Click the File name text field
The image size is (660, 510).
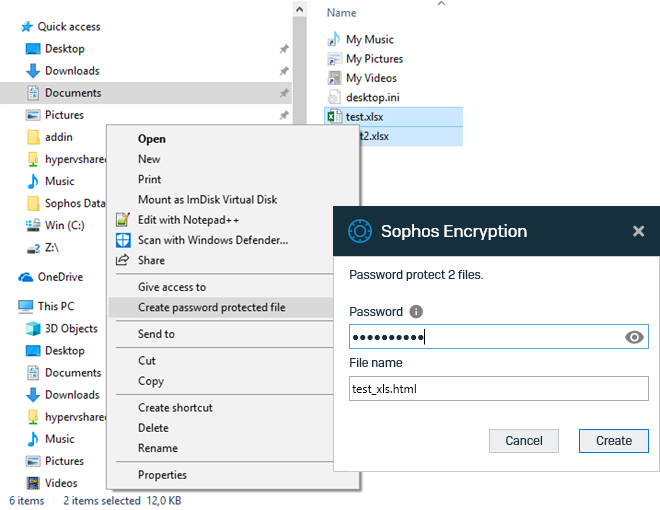(498, 389)
